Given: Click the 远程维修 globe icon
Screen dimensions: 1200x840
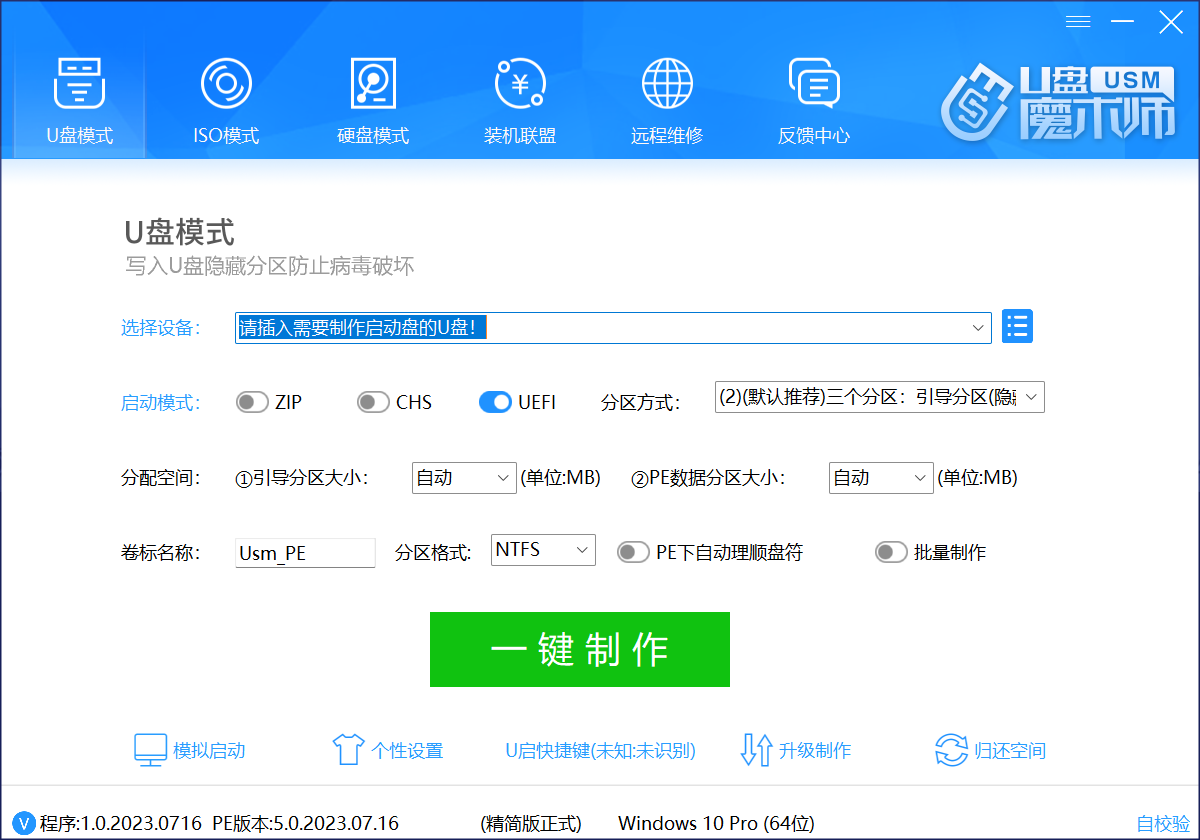Looking at the screenshot, I should tap(667, 84).
